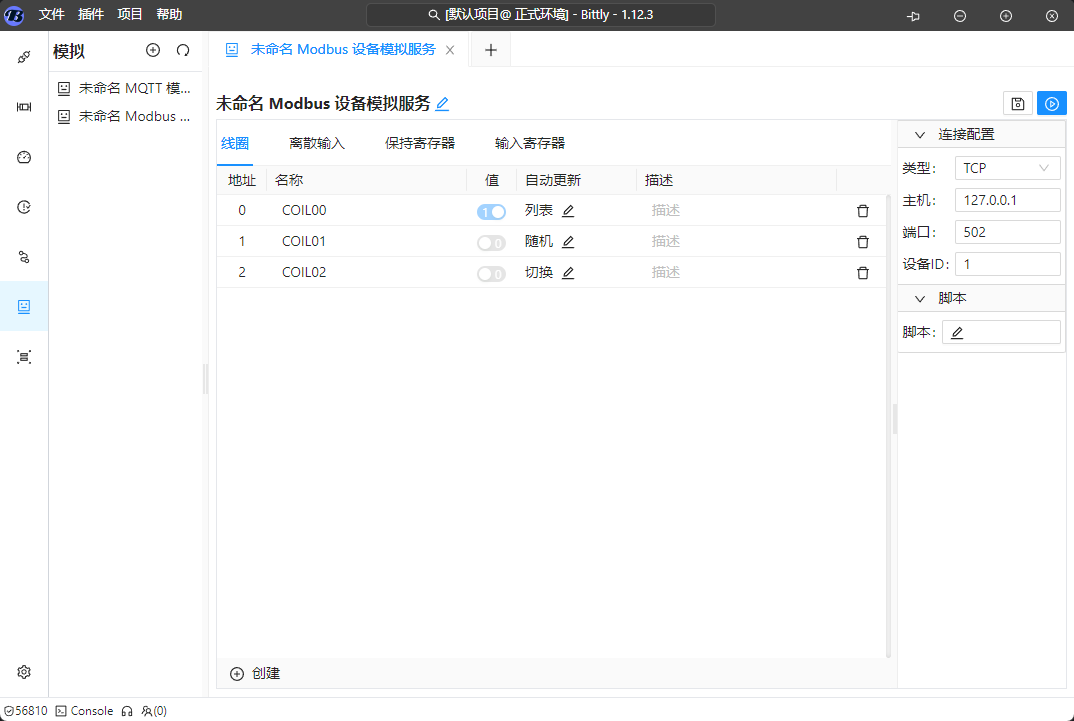The image size is (1074, 721).
Task: Open settings gear in the sidebar
Action: [x=24, y=672]
